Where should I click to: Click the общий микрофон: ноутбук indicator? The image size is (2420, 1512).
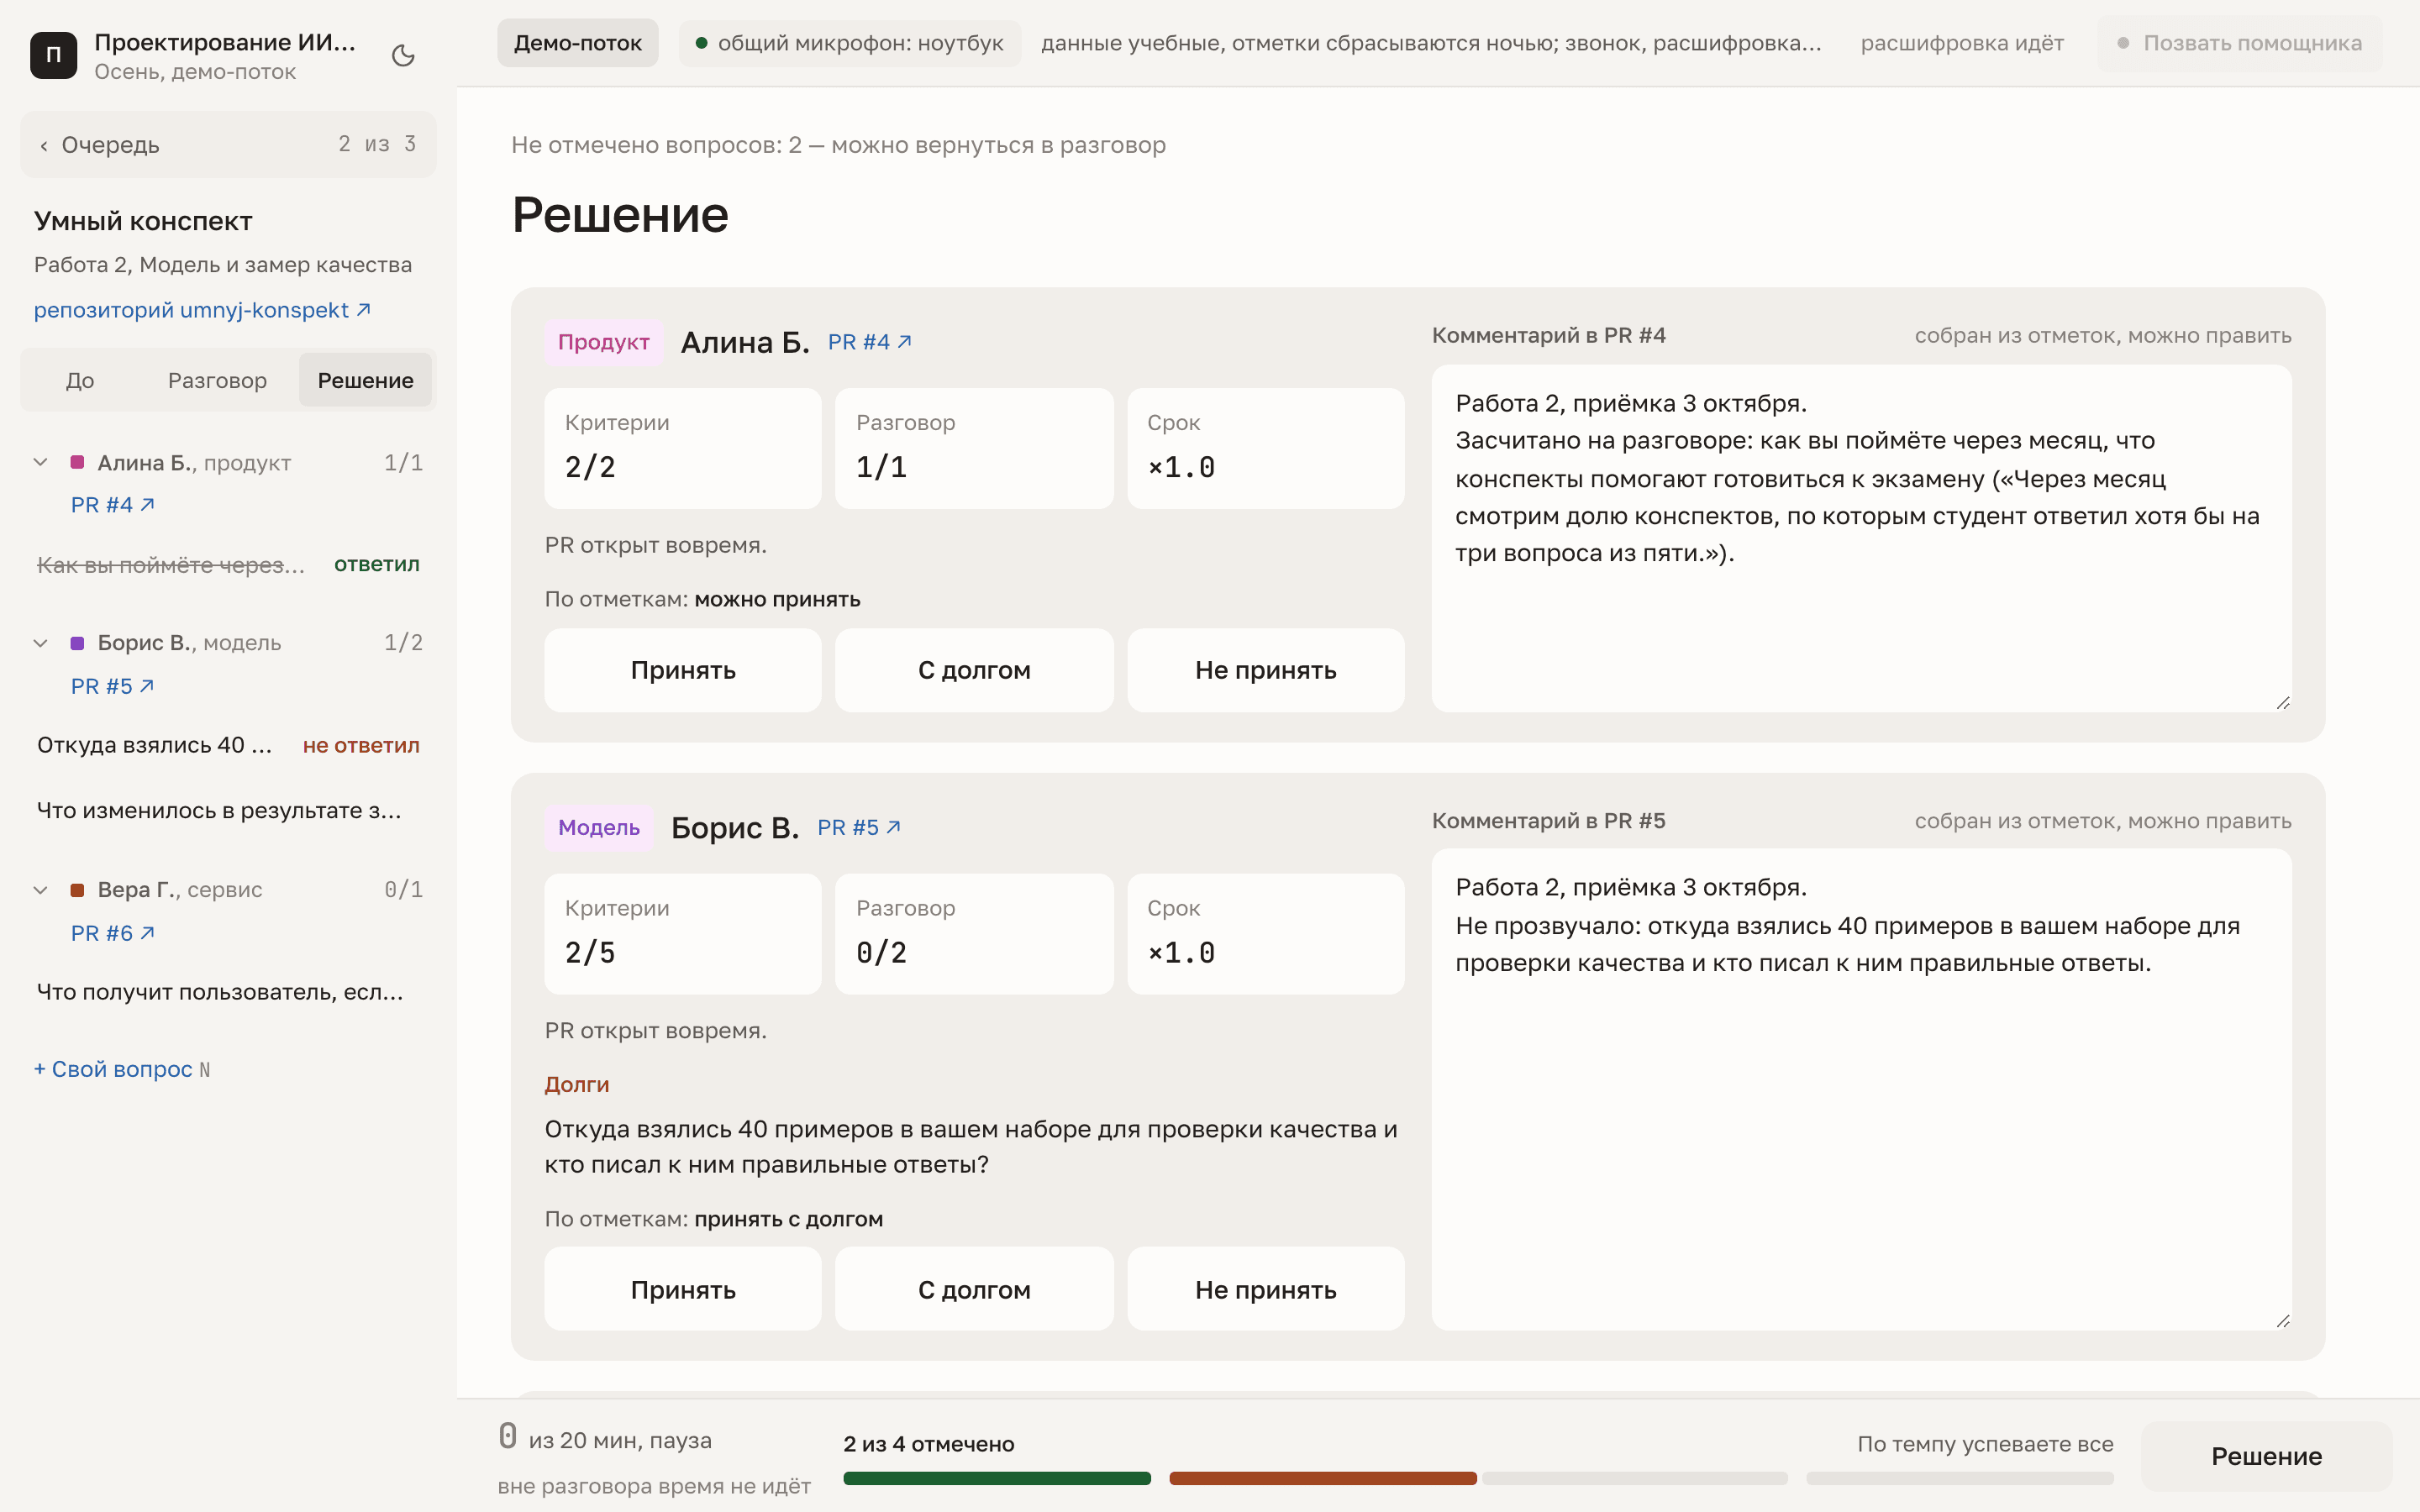(x=850, y=43)
